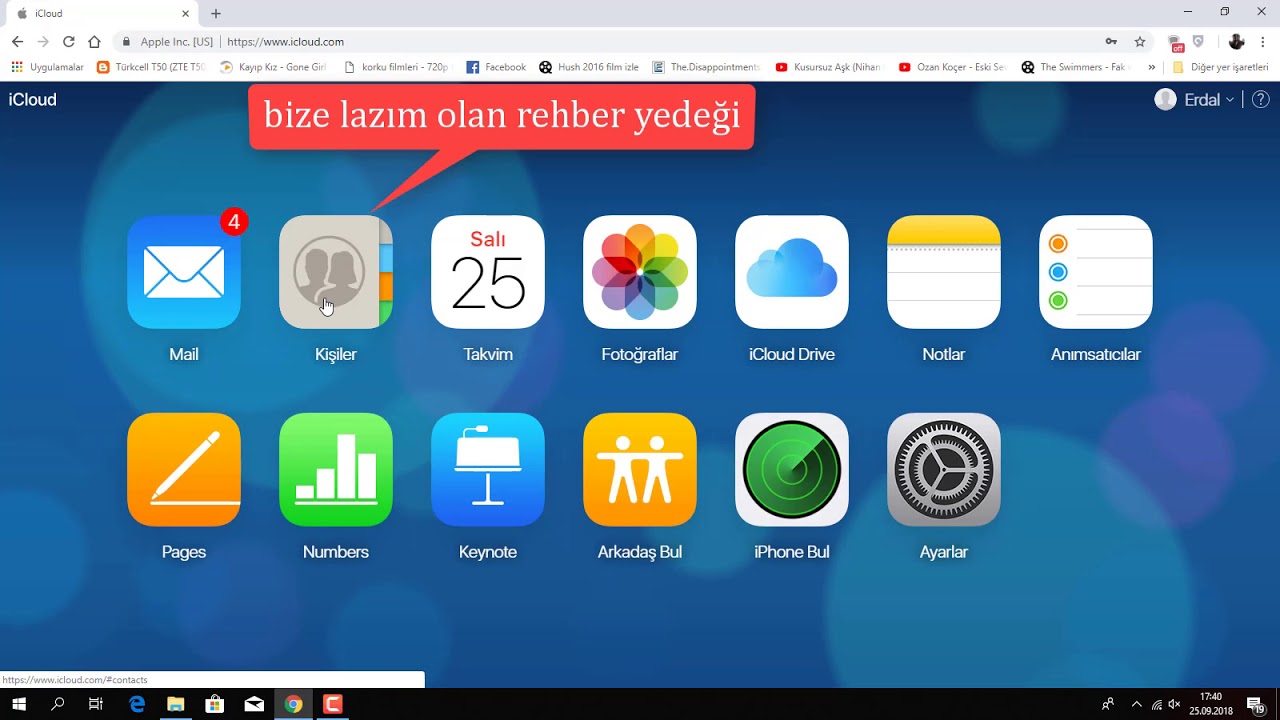Open The Swimmers bookmark
Image resolution: width=1280 pixels, height=720 pixels.
click(1075, 67)
